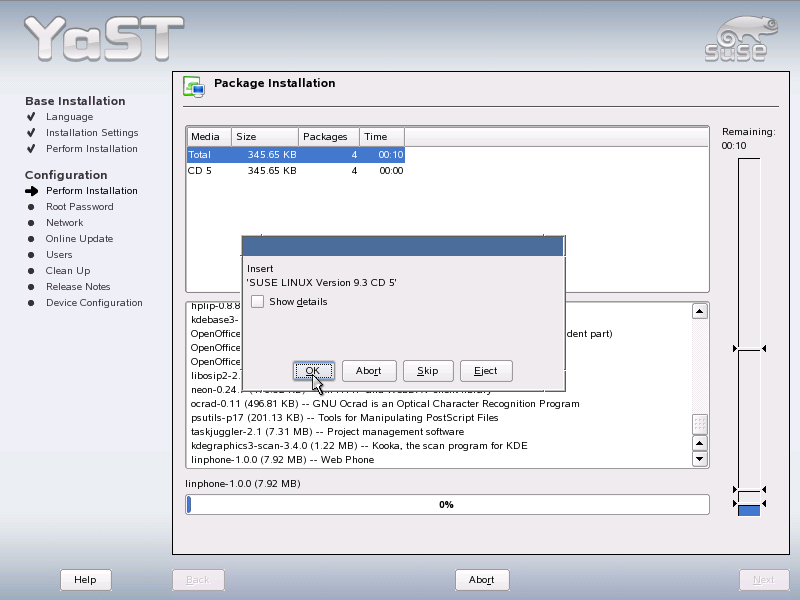Select the CD 5 row in media table
The height and width of the screenshot is (600, 800).
[296, 170]
